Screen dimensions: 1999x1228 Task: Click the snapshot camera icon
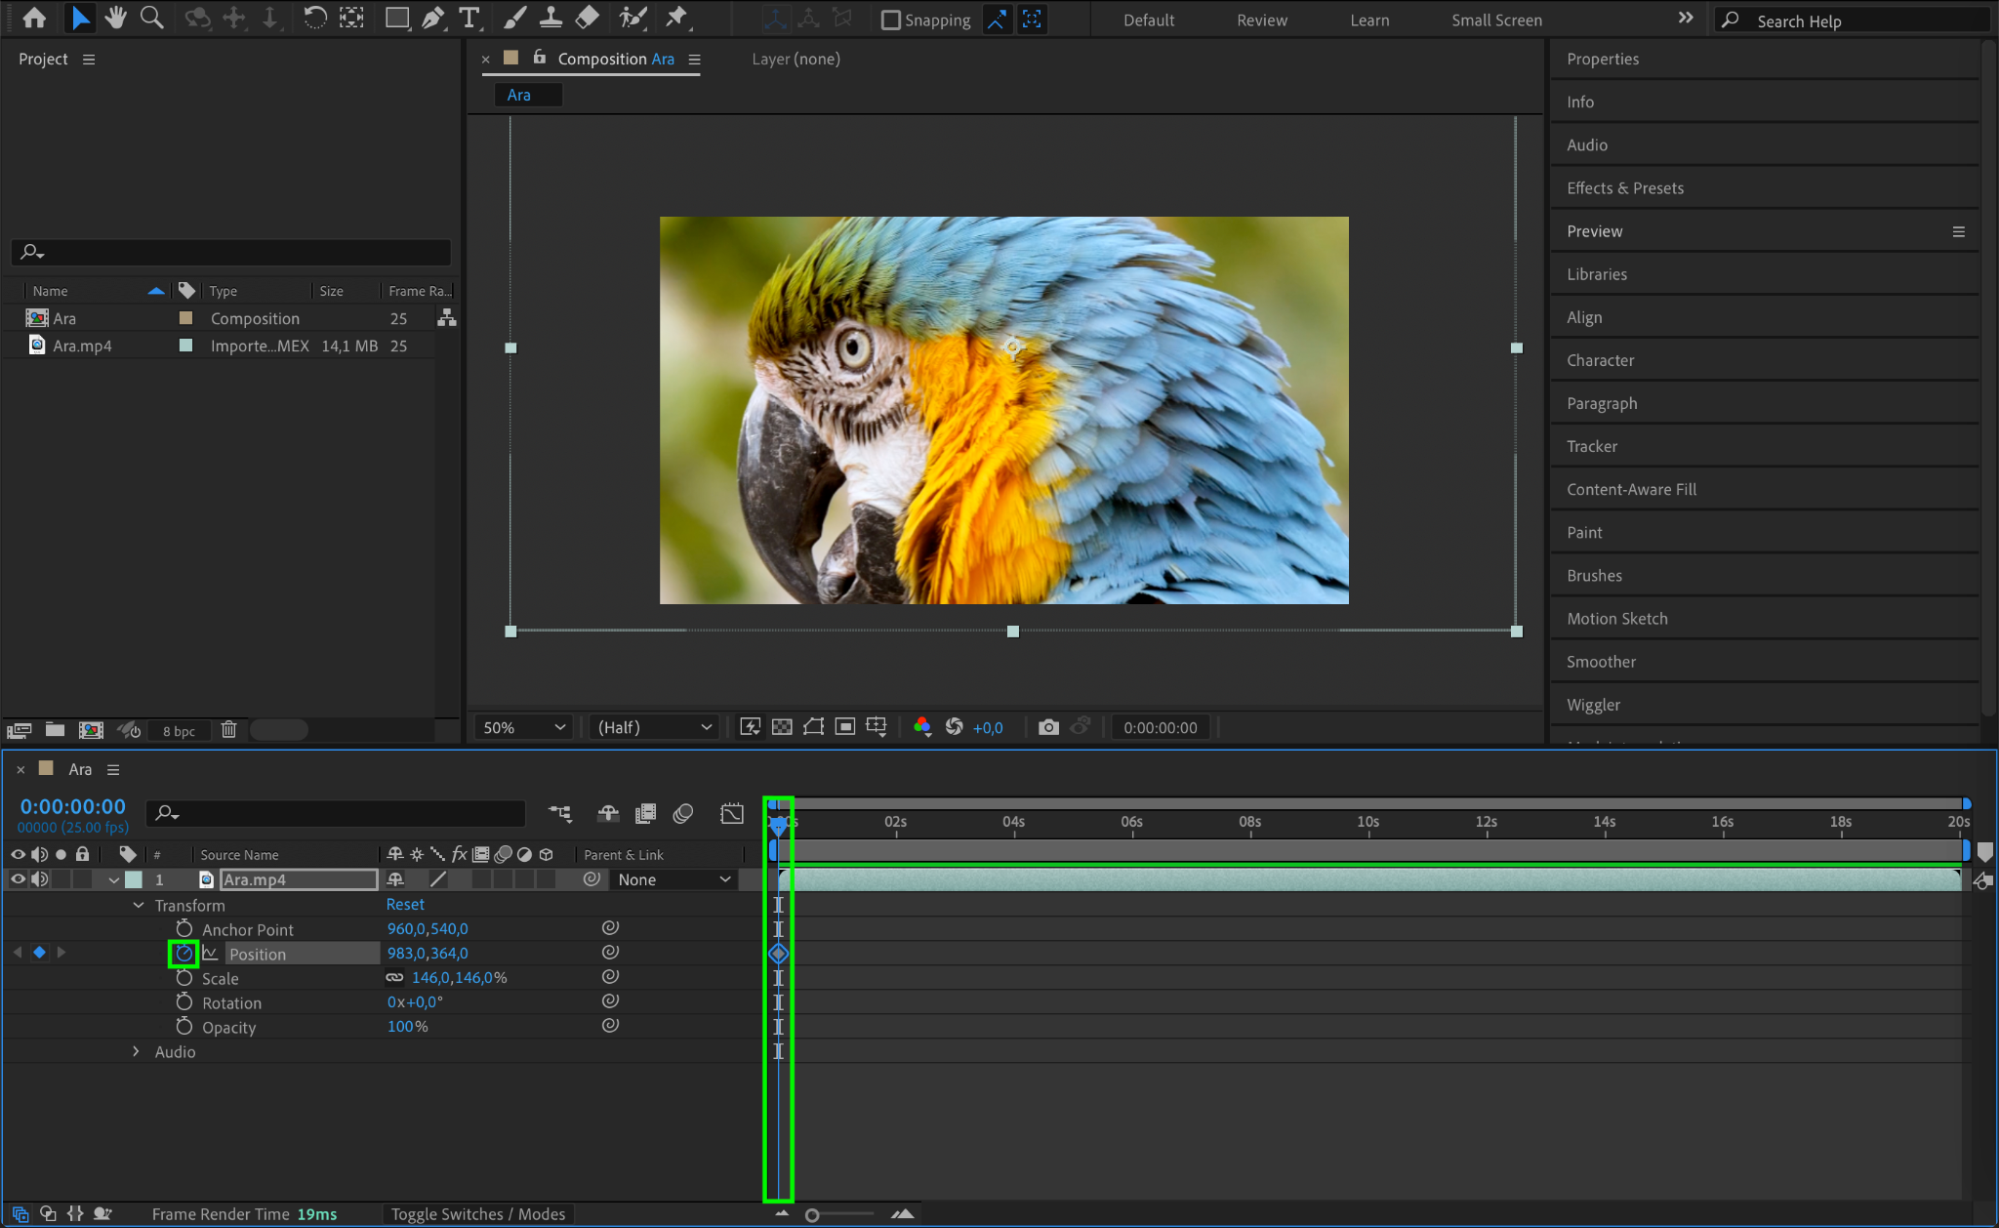coord(1047,727)
